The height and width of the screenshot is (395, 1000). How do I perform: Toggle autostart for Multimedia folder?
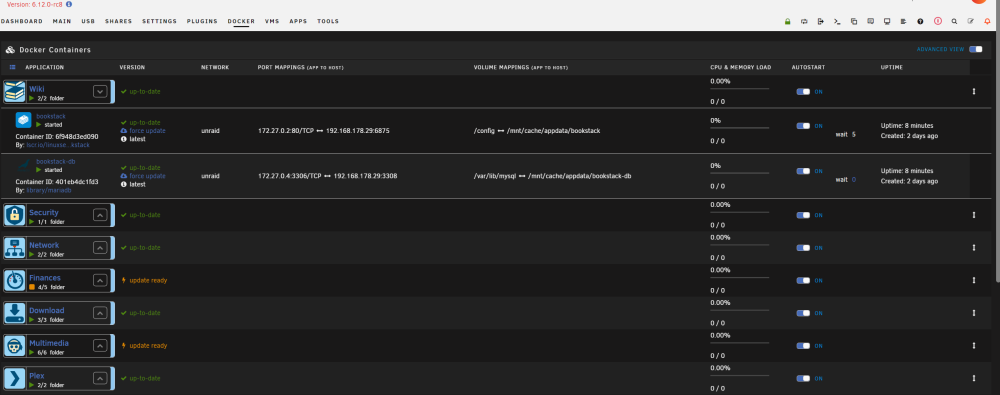point(804,345)
